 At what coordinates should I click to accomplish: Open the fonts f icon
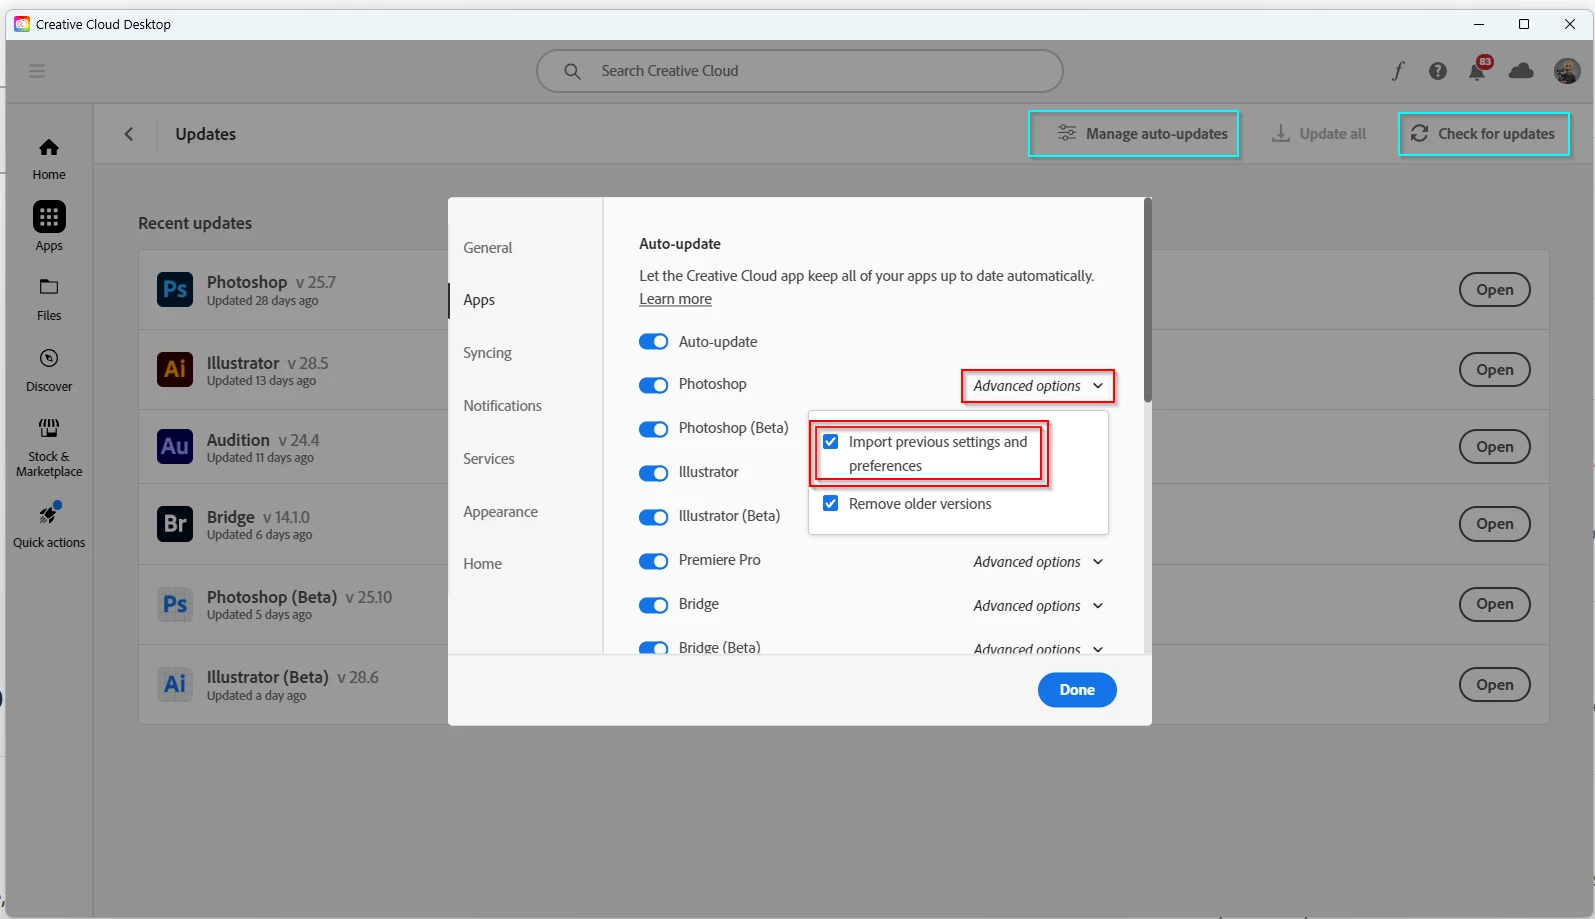tap(1397, 71)
